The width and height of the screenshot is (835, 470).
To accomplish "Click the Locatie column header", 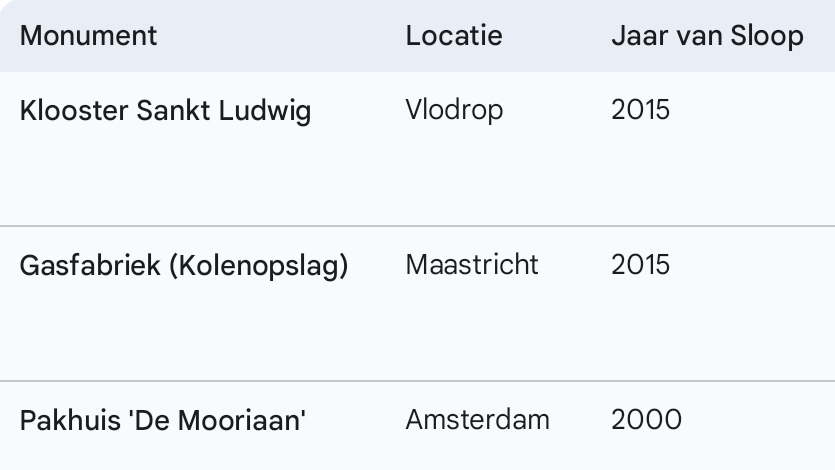I will click(x=453, y=36).
